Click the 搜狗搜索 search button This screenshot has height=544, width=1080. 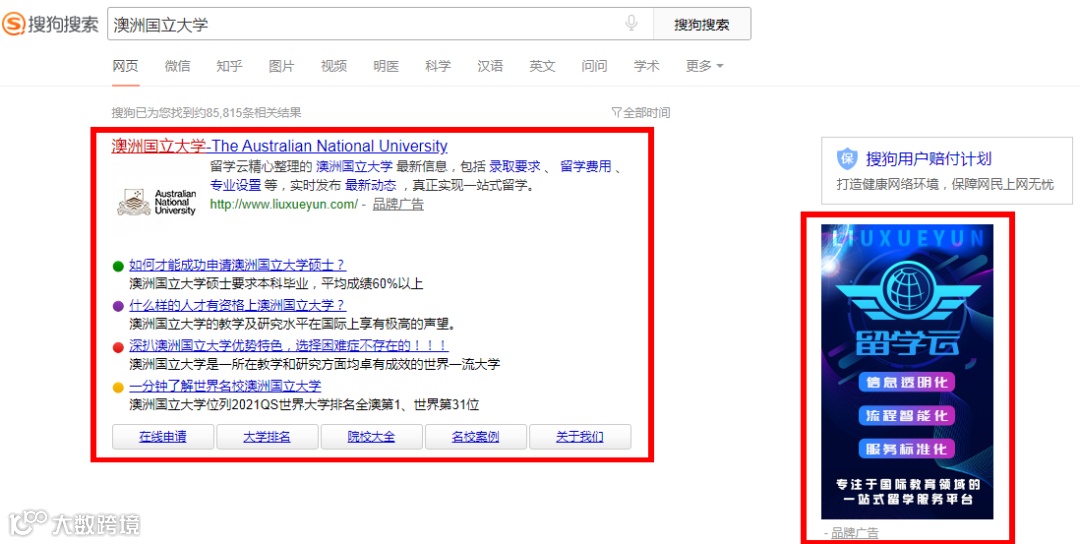point(701,25)
